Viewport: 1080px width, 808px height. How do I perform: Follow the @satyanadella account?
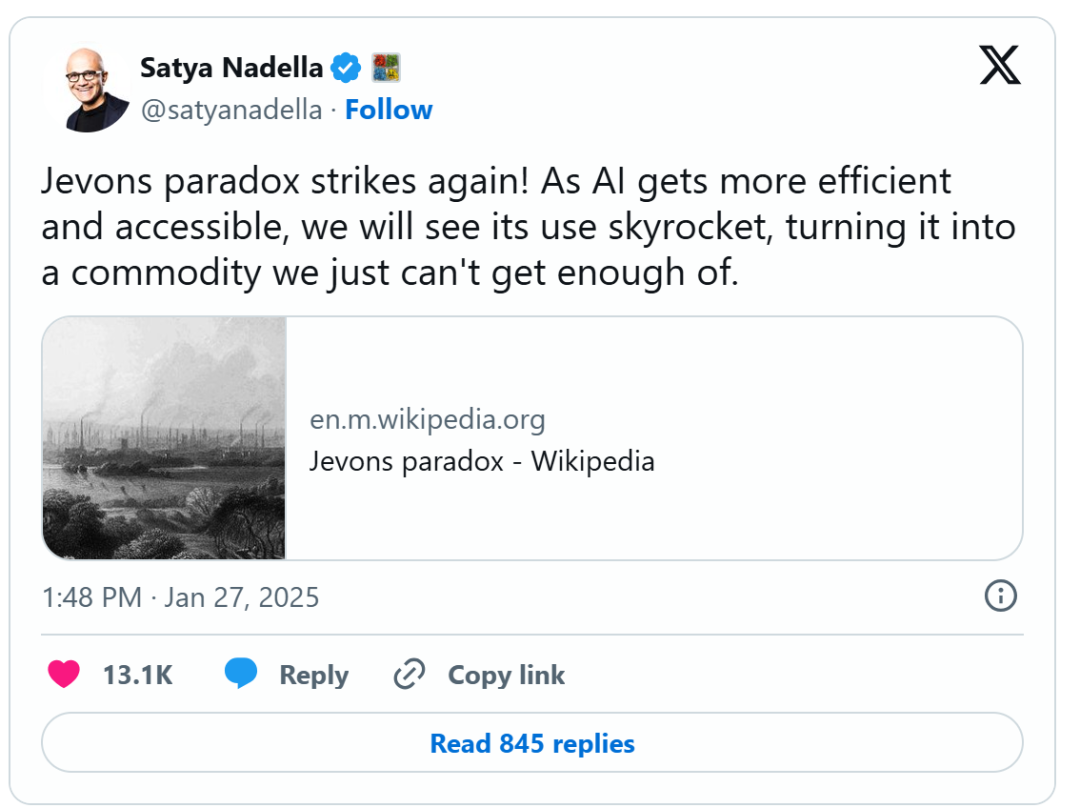(388, 110)
